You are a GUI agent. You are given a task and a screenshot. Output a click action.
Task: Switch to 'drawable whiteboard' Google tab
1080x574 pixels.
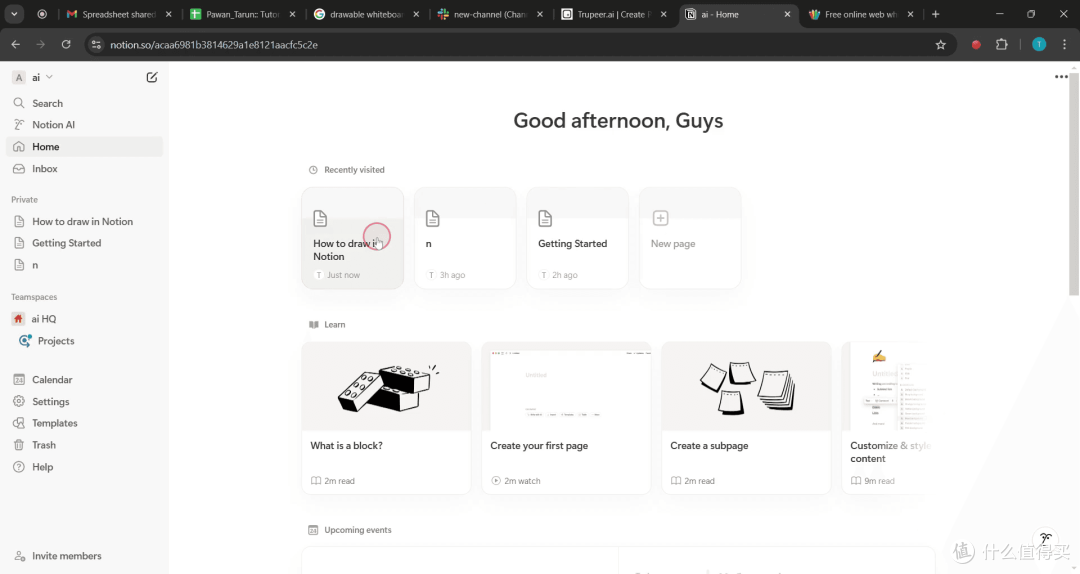tap(366, 14)
